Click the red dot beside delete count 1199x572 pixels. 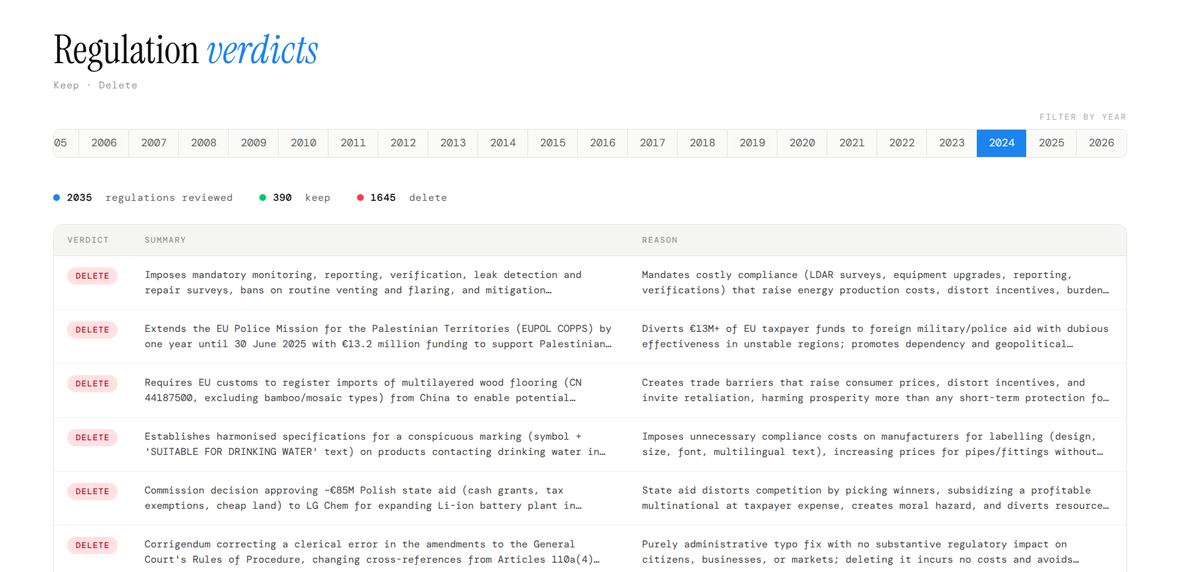point(360,198)
